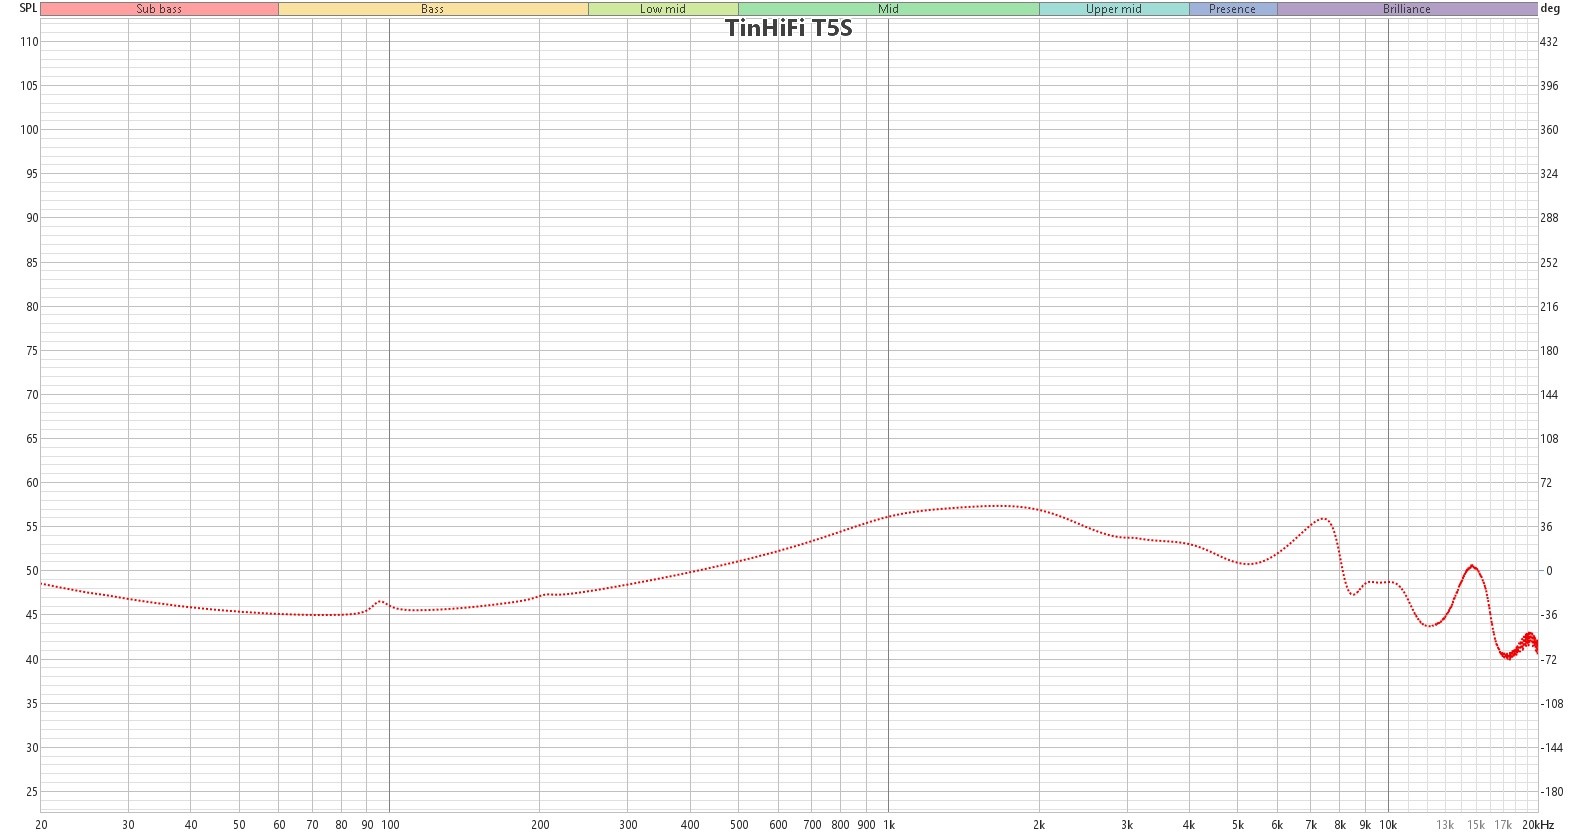Select the 10k frequency axis label

coord(1388,825)
